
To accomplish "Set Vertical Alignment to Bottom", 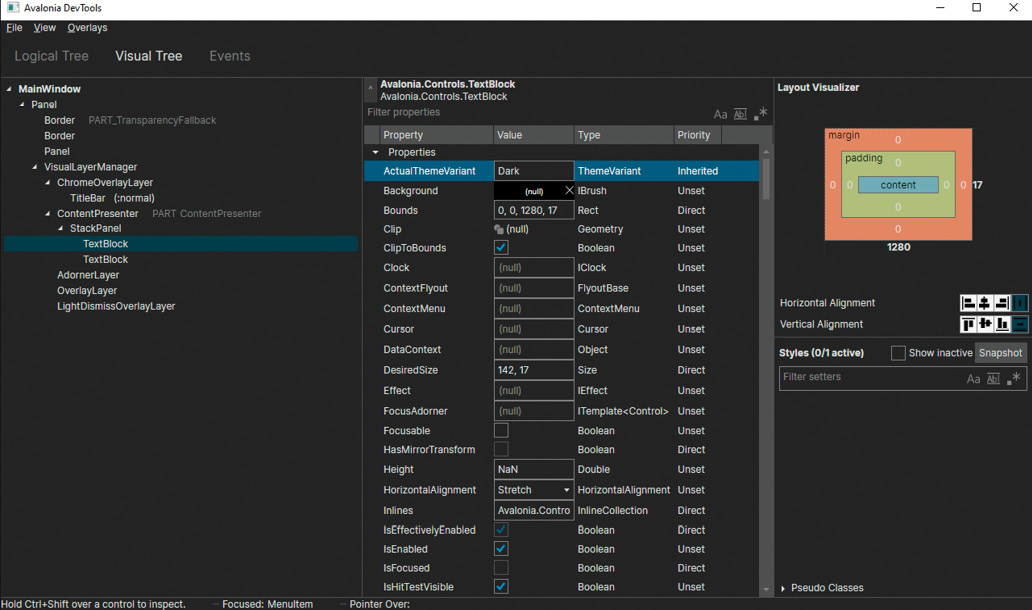I will click(1002, 324).
